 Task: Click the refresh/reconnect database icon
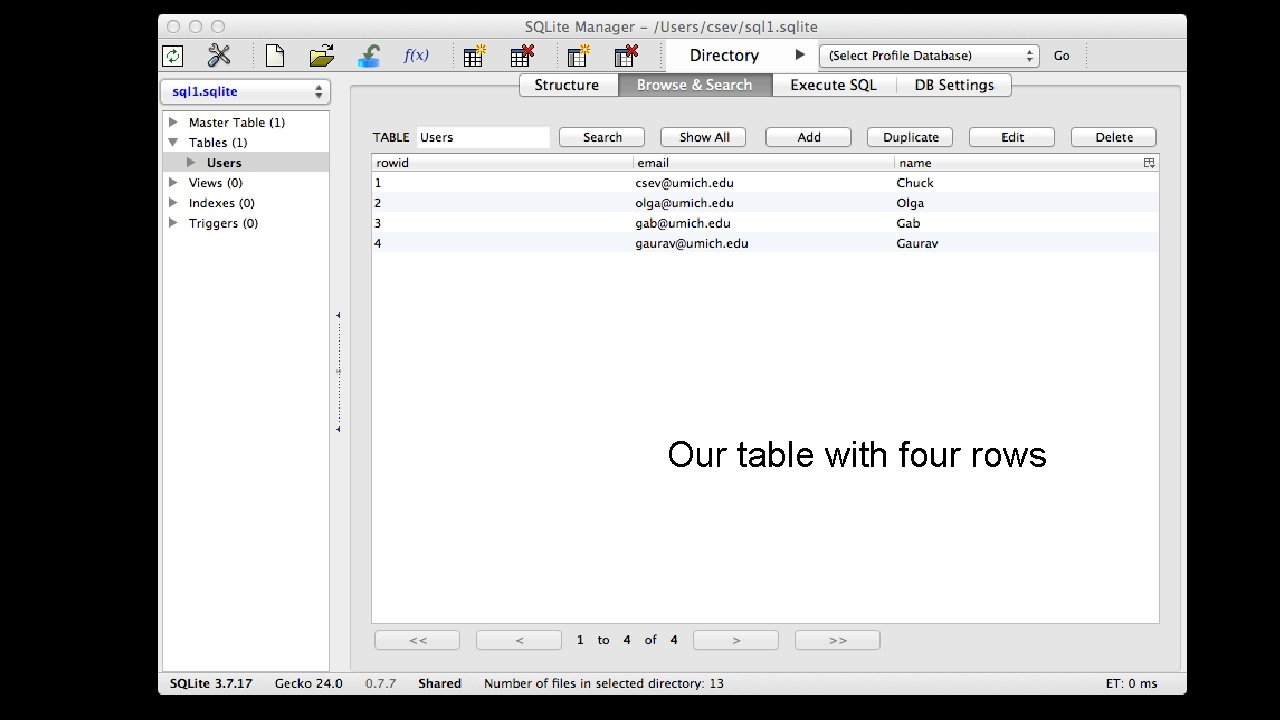coord(172,56)
